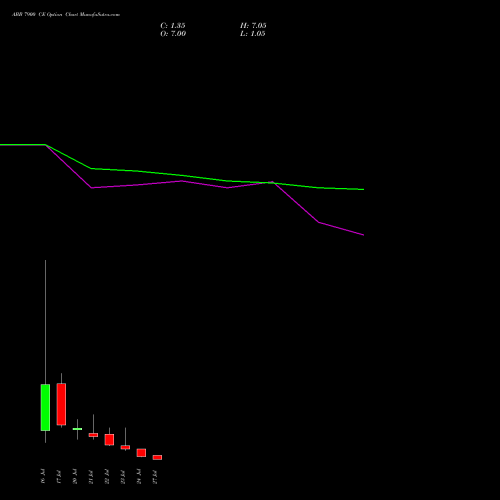Select the red candle for 23 Jul
Screen dimensions: 500x500
pyautogui.click(x=125, y=447)
